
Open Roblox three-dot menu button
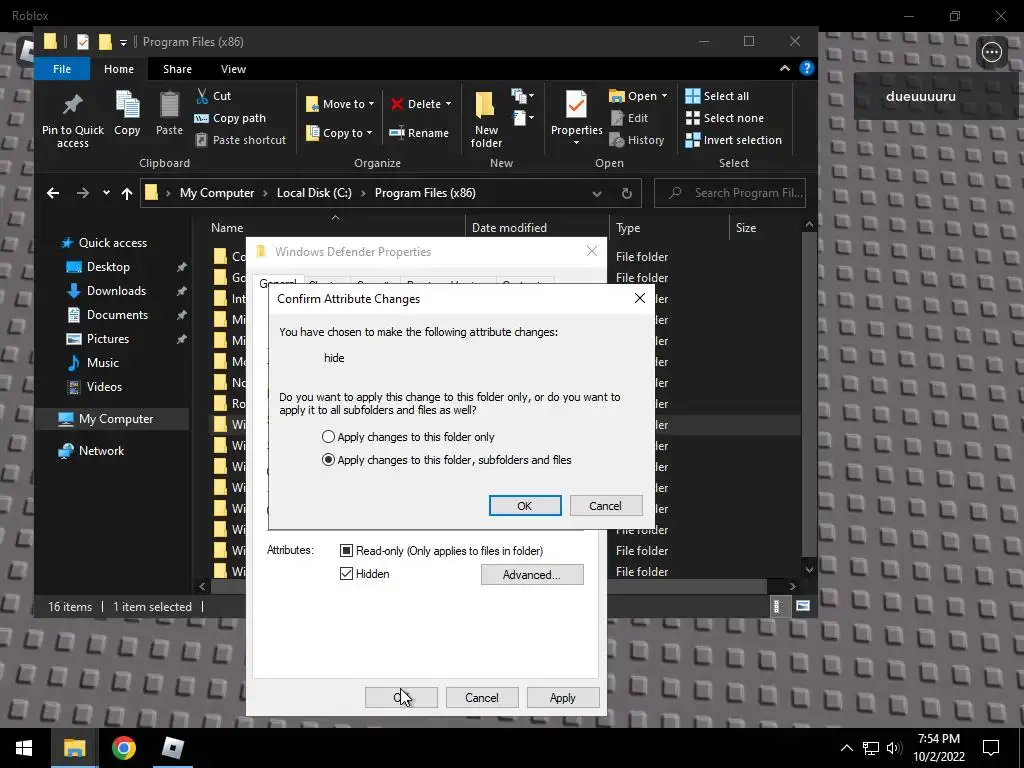[991, 52]
